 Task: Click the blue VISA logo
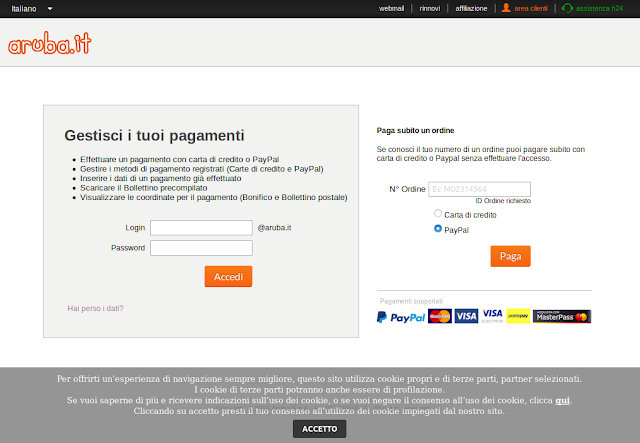[466, 316]
